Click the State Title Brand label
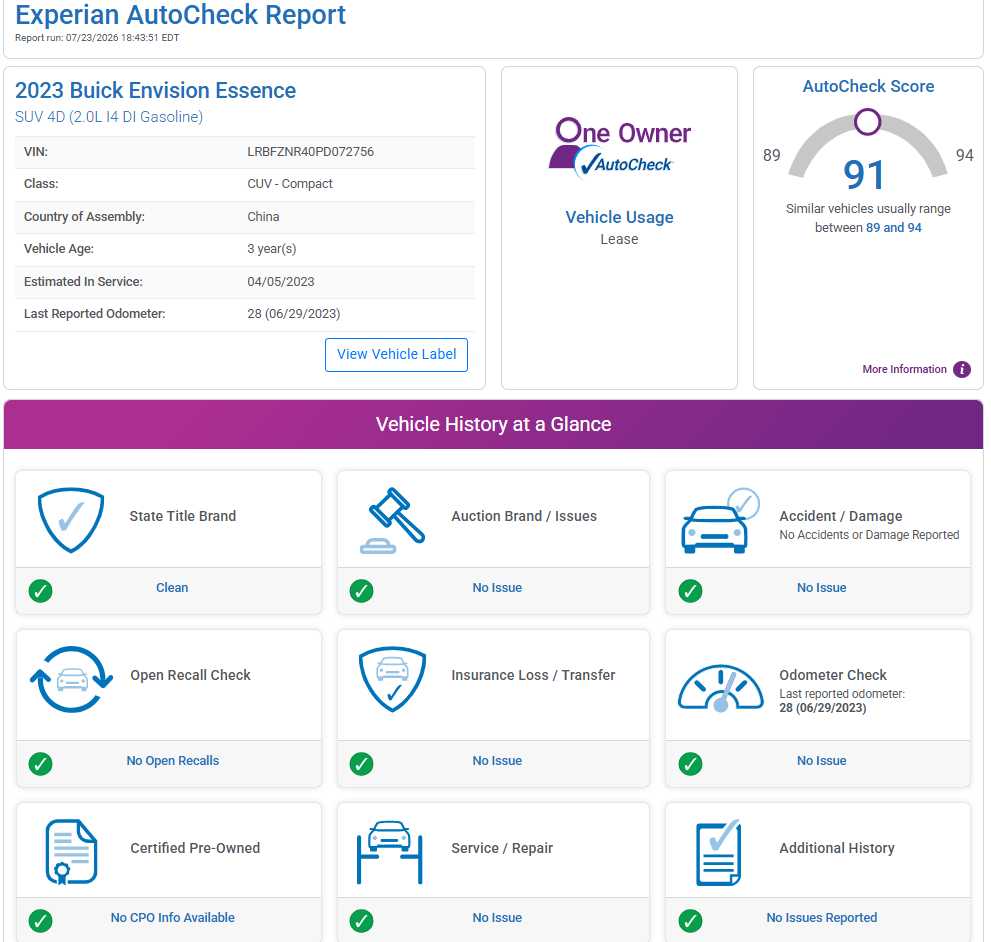991x942 pixels. tap(183, 516)
